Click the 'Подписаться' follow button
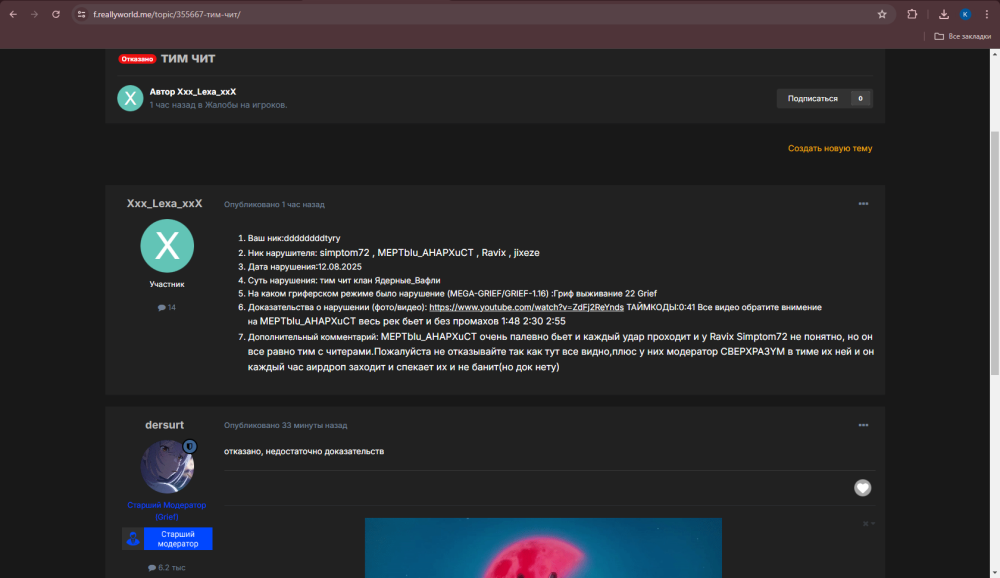The width and height of the screenshot is (1000, 578). pos(812,98)
